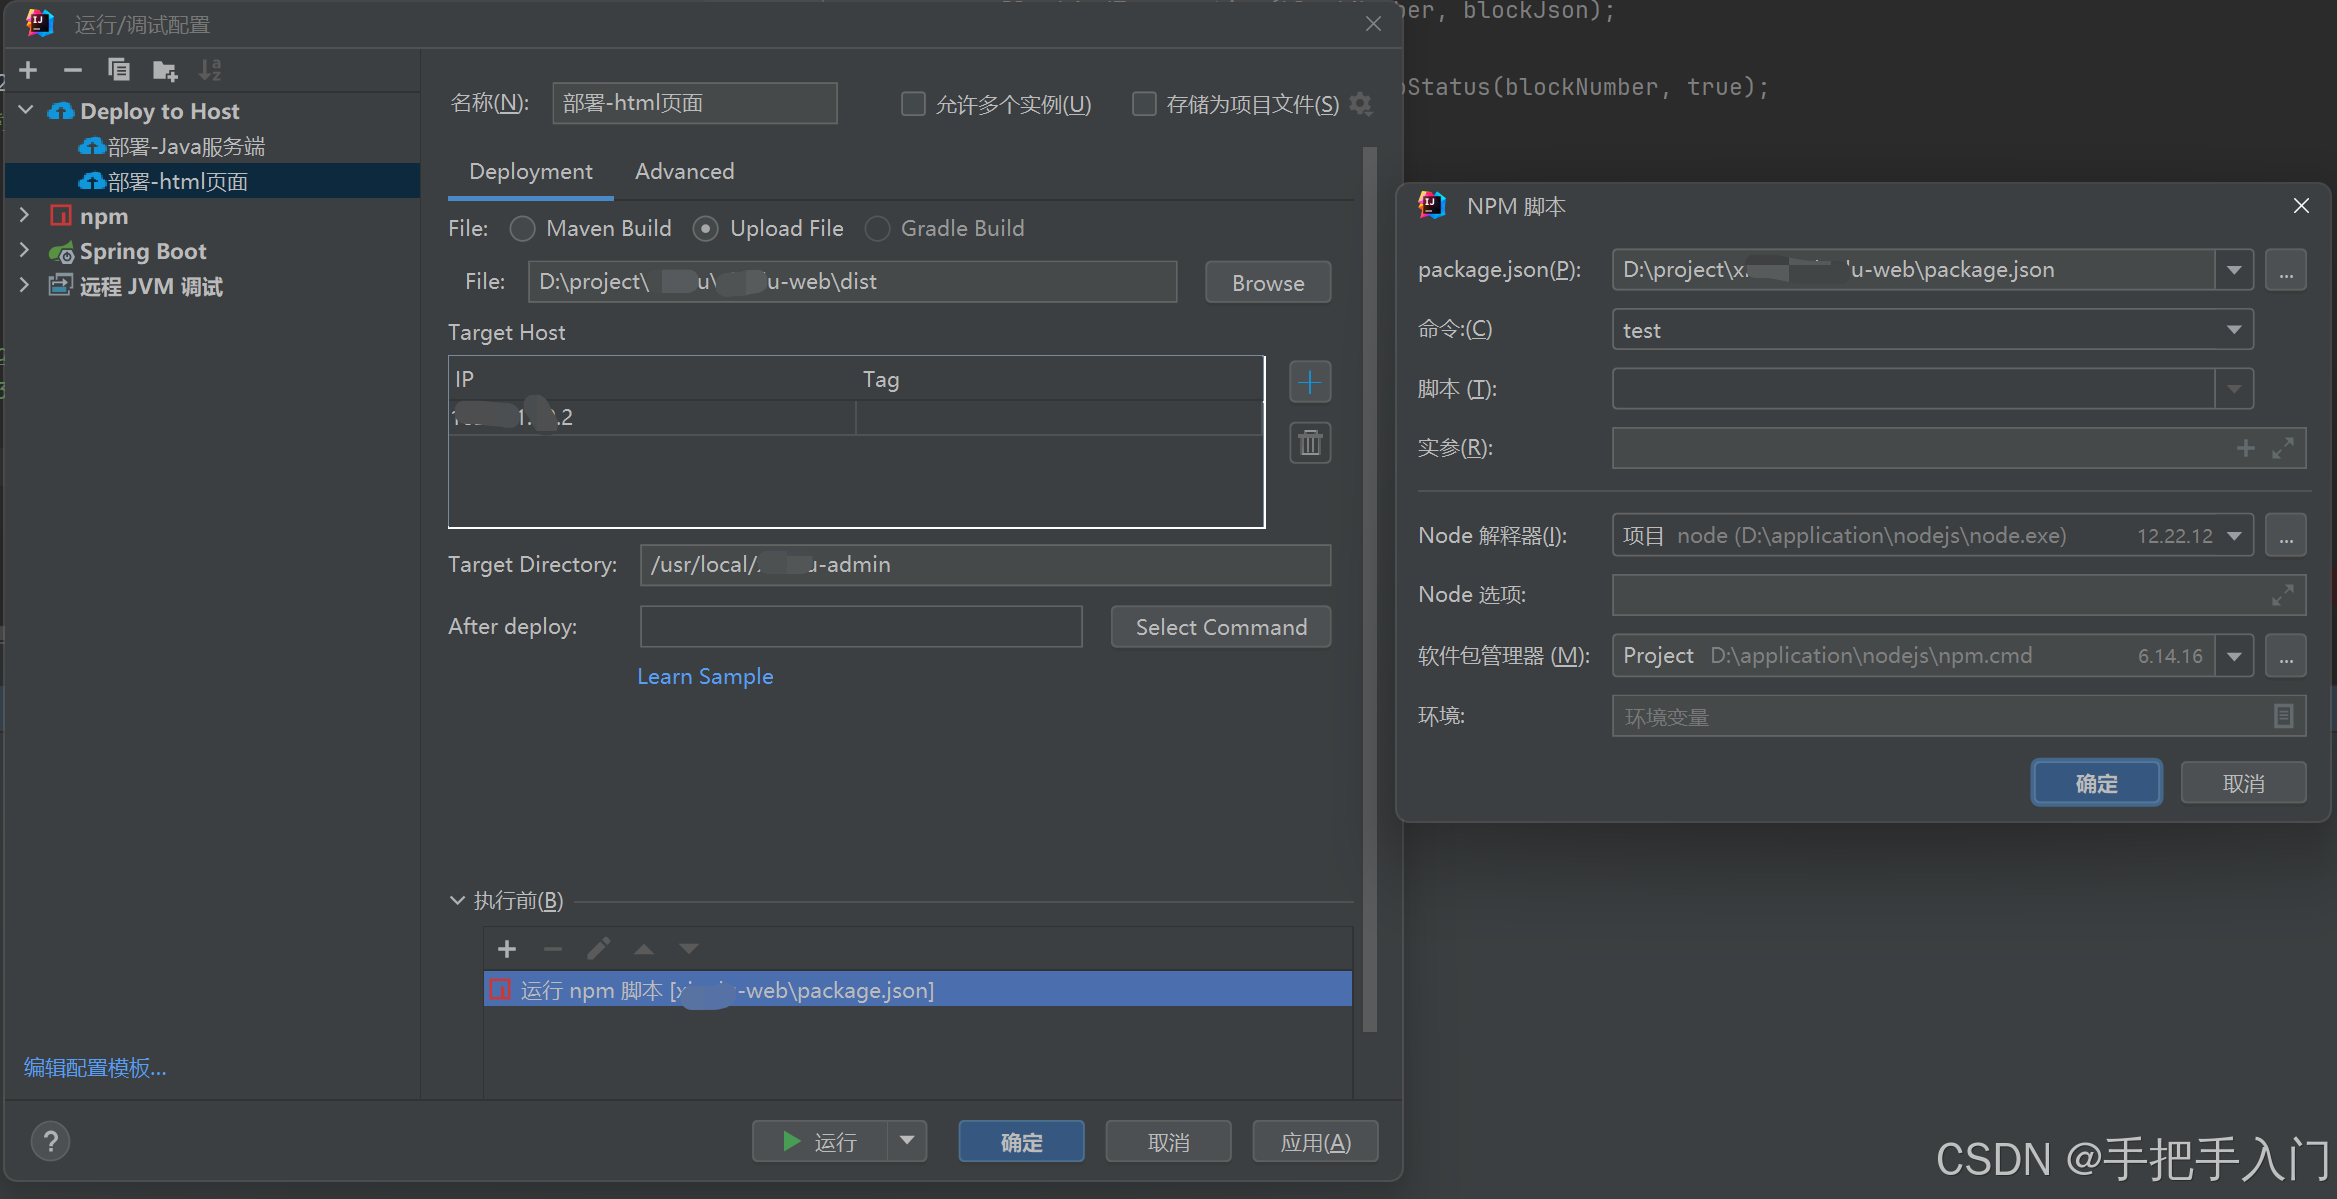Add a new run configuration with the plus icon

(x=28, y=70)
